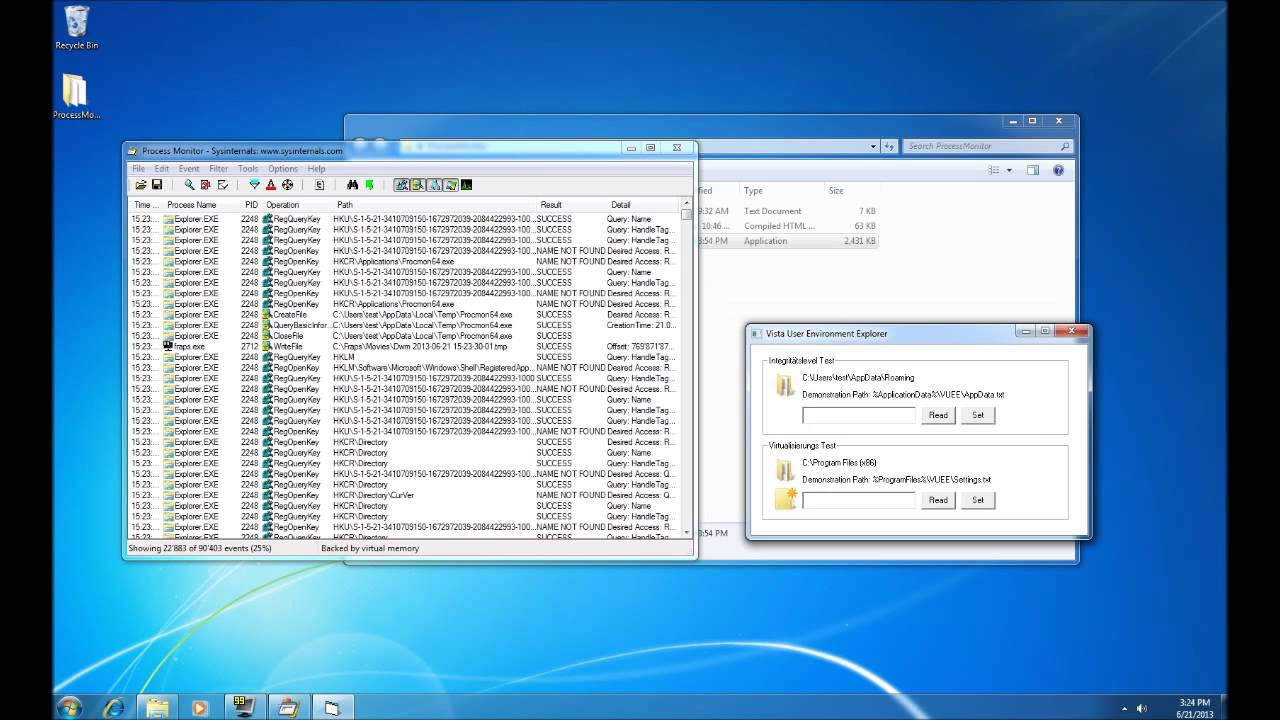The image size is (1280, 720).
Task: Click the Search ProcessMonitor box
Action: (988, 146)
